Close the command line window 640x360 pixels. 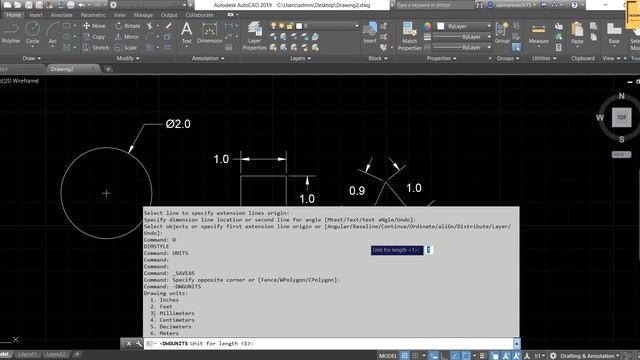128,344
